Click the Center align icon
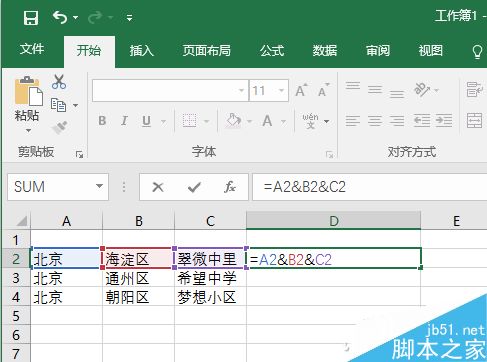 coord(375,121)
